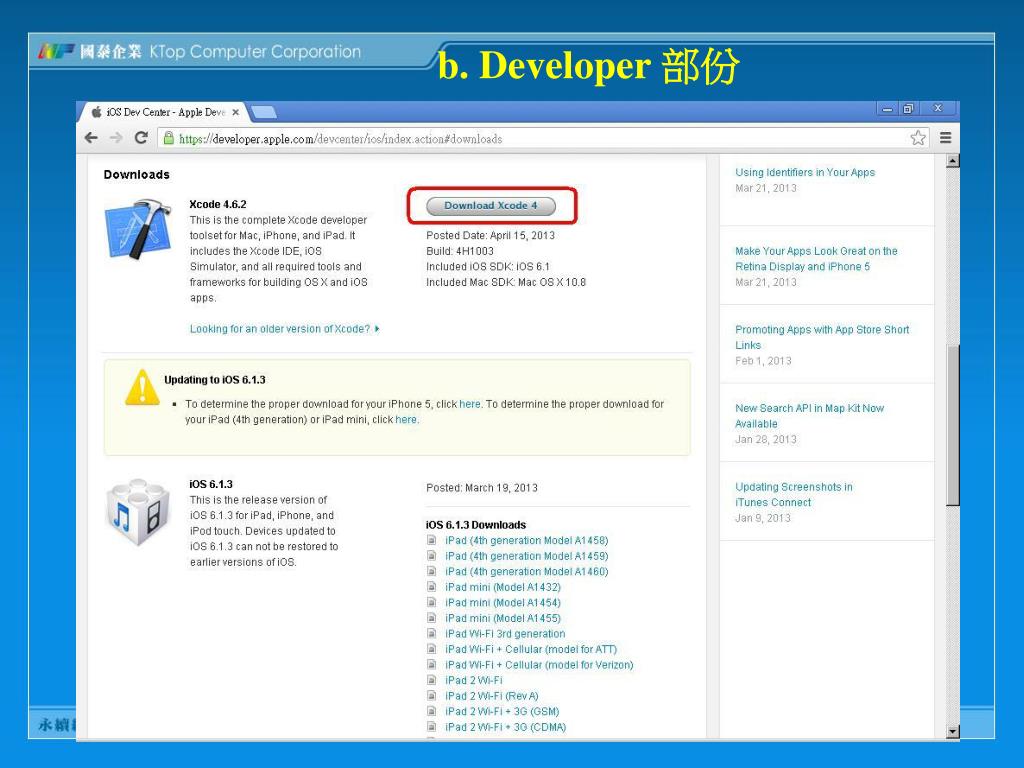Click the scrollbar down arrow
The width and height of the screenshot is (1024, 768).
[x=953, y=732]
